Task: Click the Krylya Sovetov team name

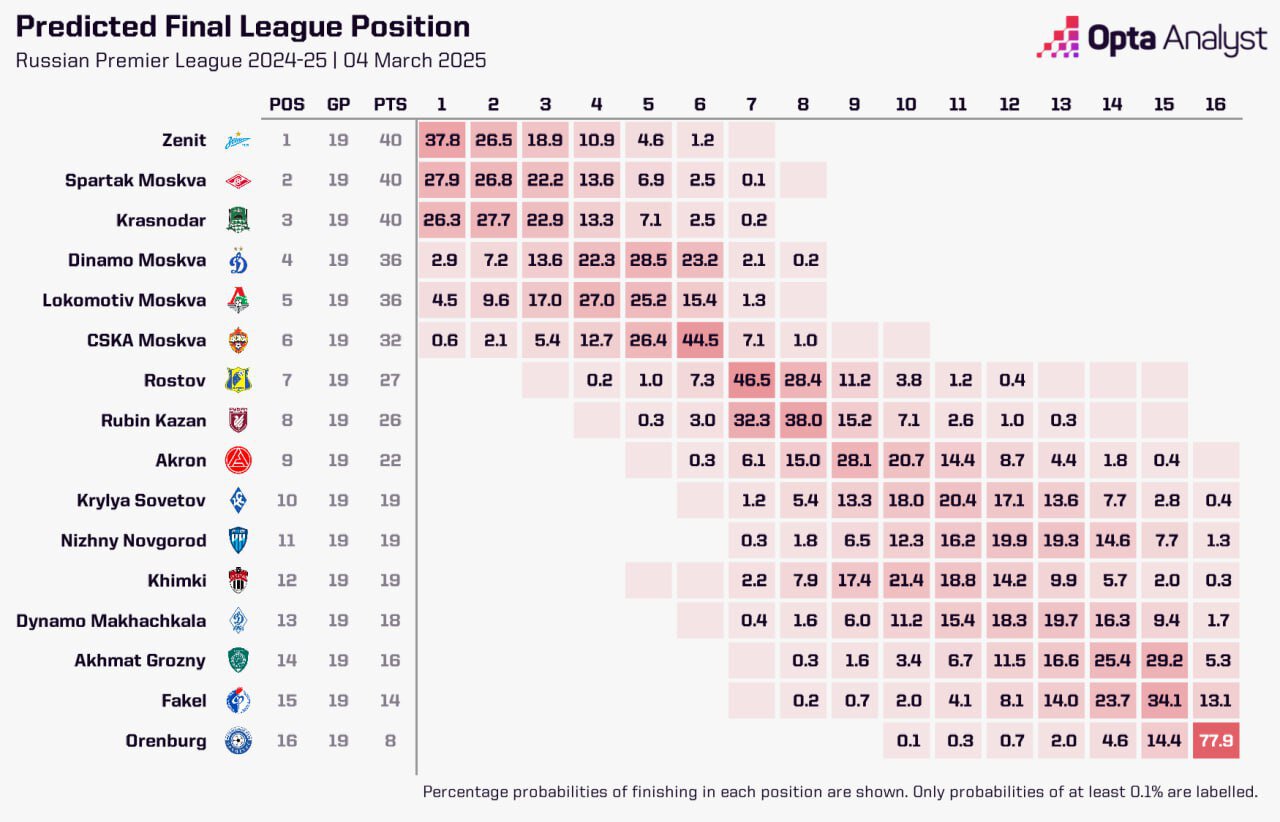Action: pyautogui.click(x=141, y=500)
